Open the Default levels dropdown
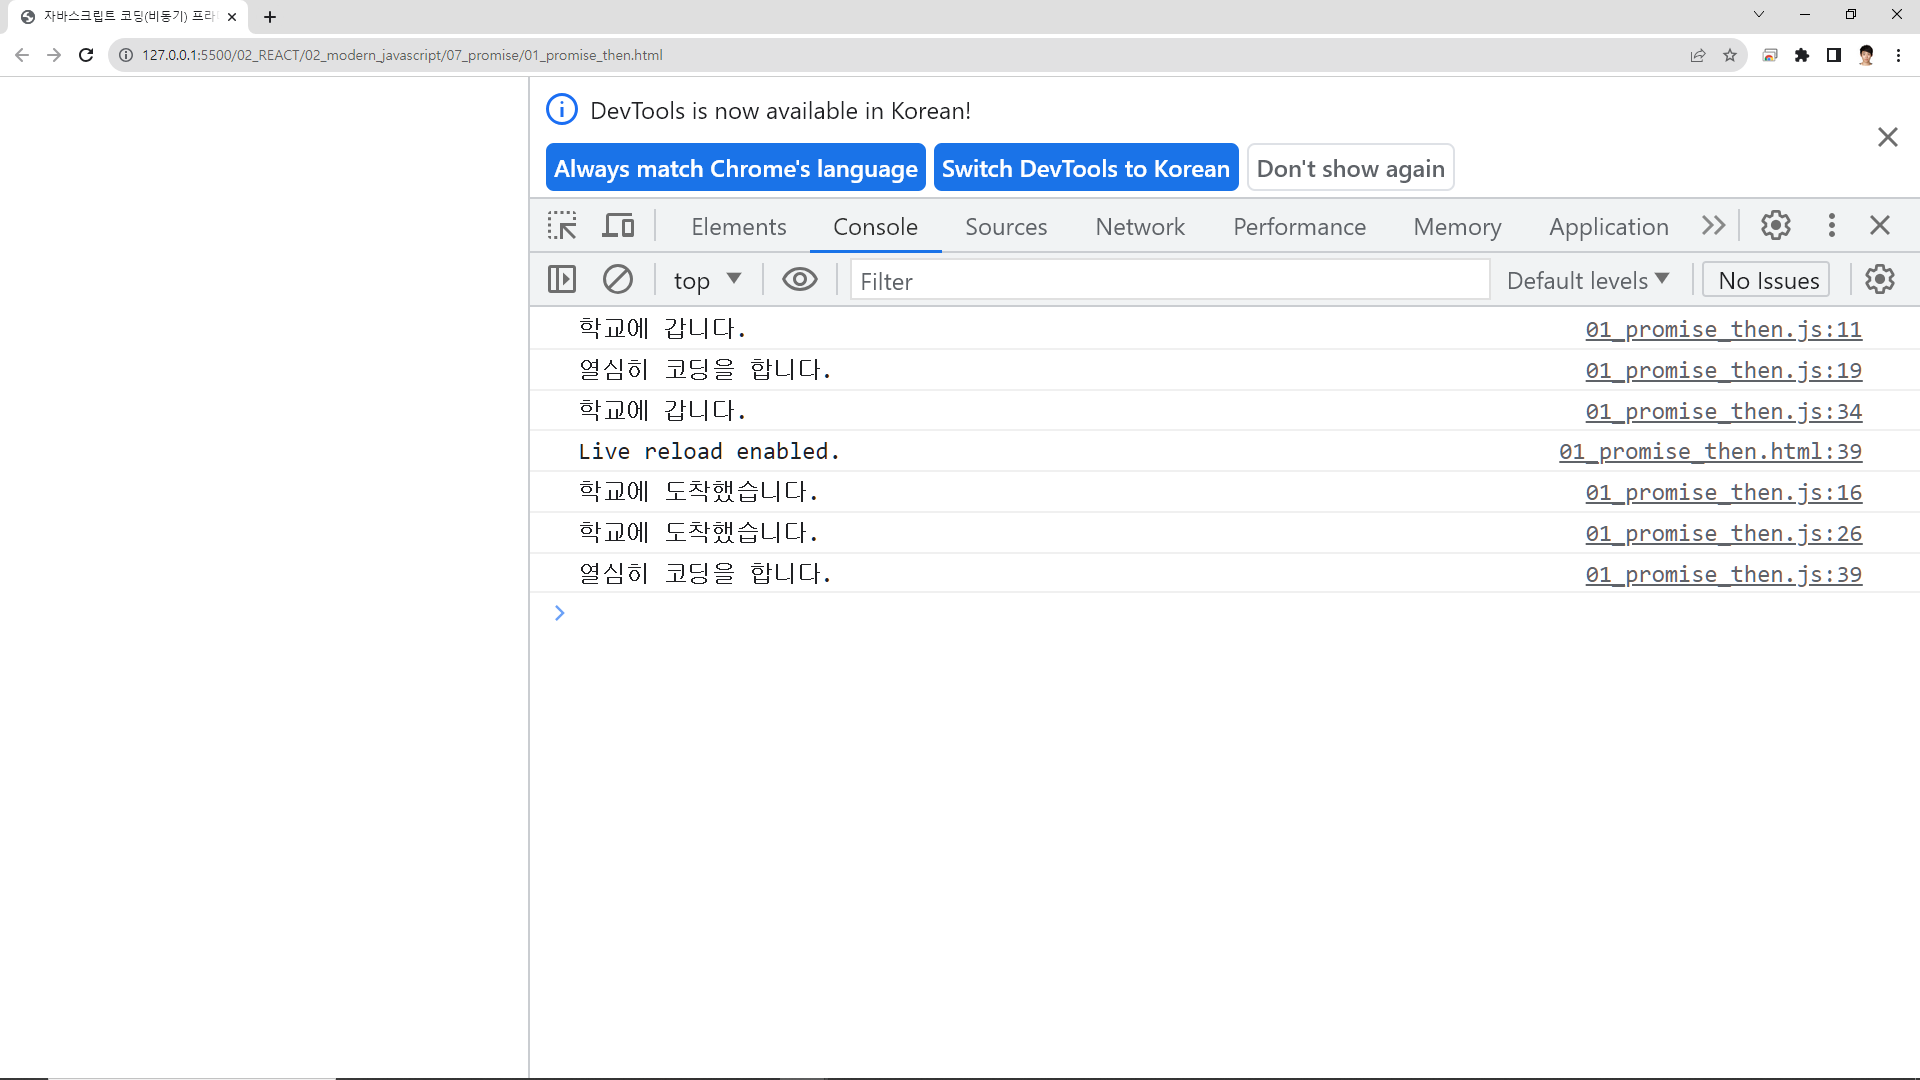The width and height of the screenshot is (1920, 1080). [1587, 281]
